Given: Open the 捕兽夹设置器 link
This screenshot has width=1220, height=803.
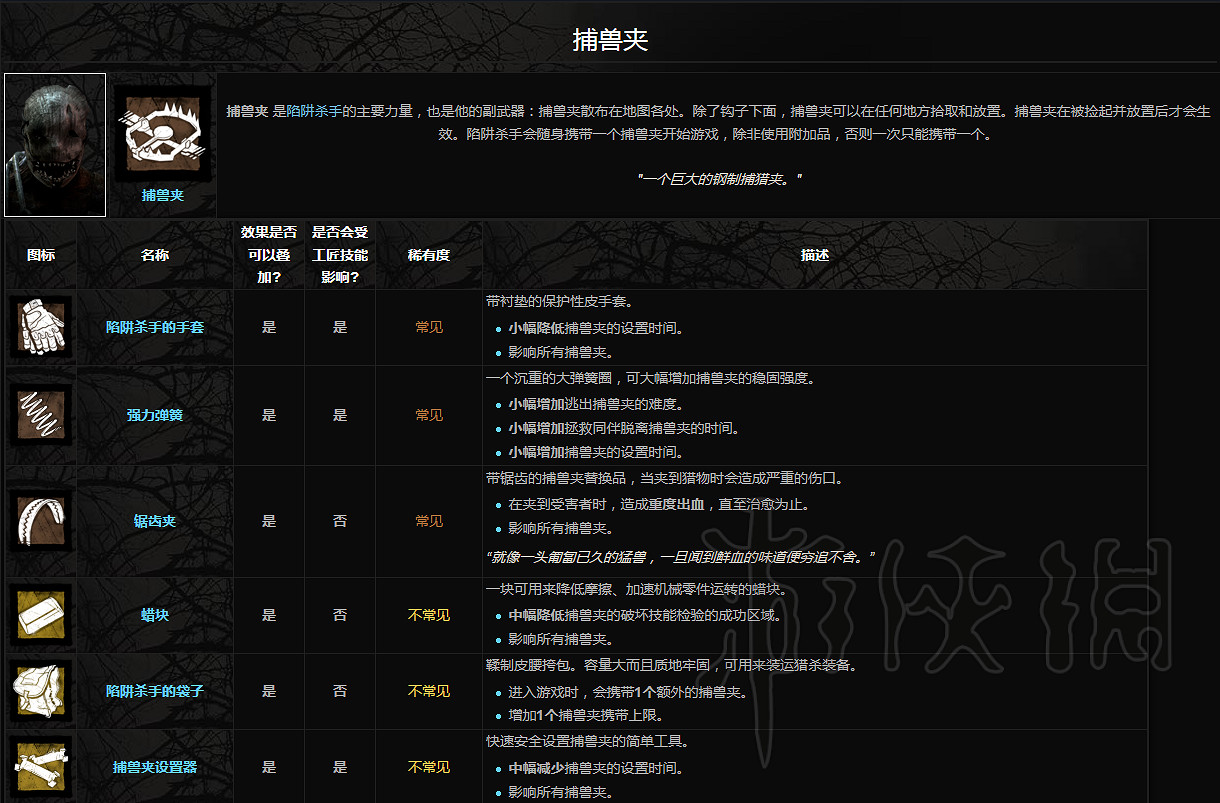Looking at the screenshot, I should click(155, 767).
